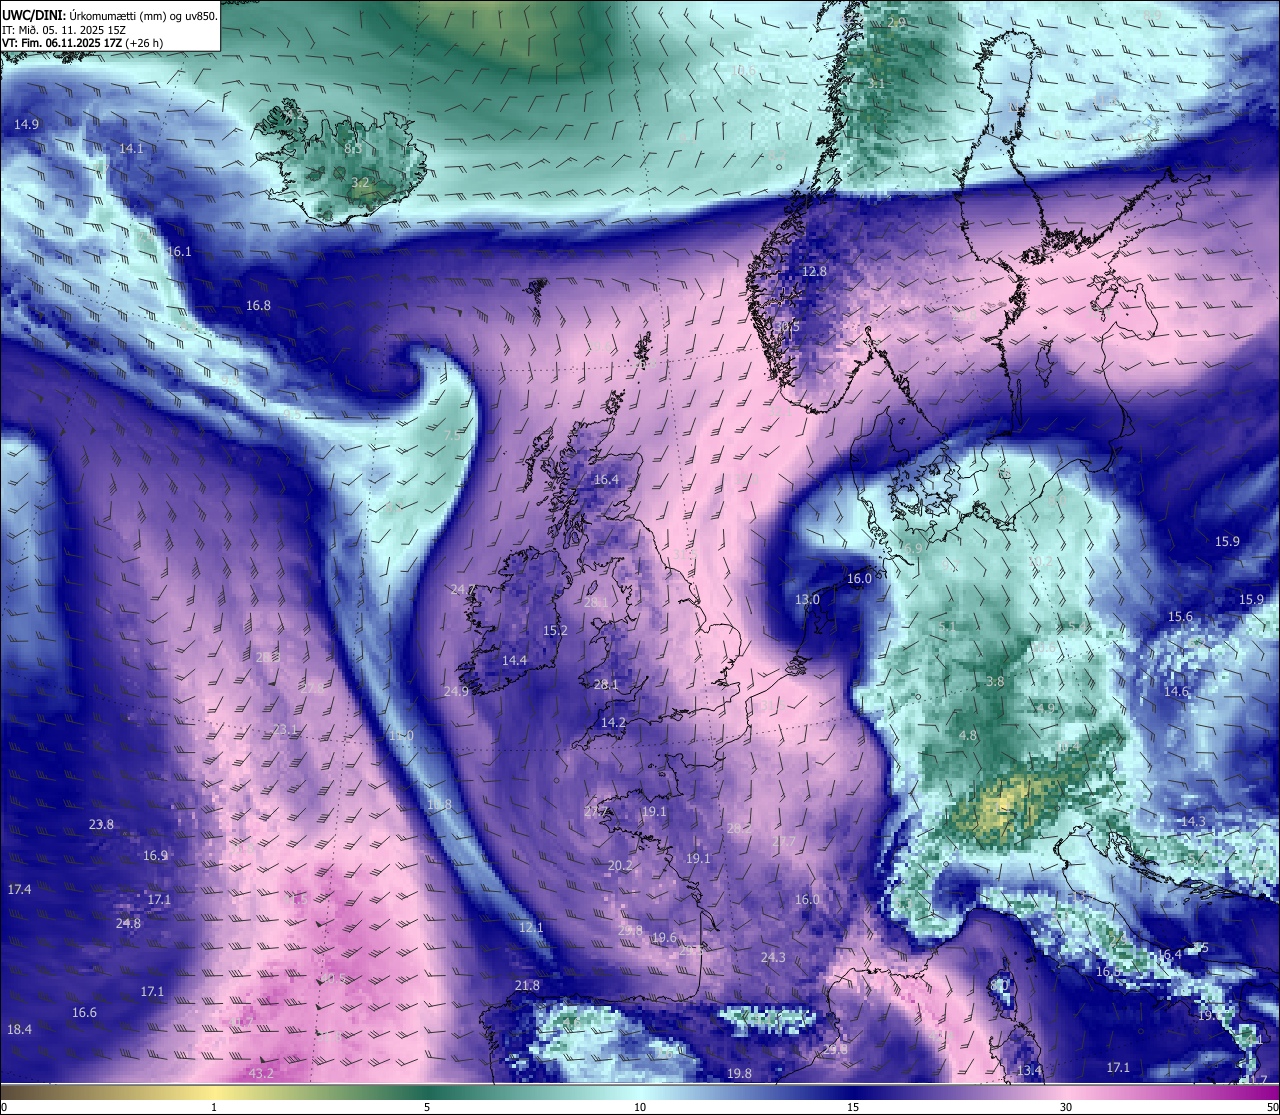Image resolution: width=1280 pixels, height=1115 pixels.
Task: Click the 13.0 value over the North Sea
Action: tap(807, 599)
